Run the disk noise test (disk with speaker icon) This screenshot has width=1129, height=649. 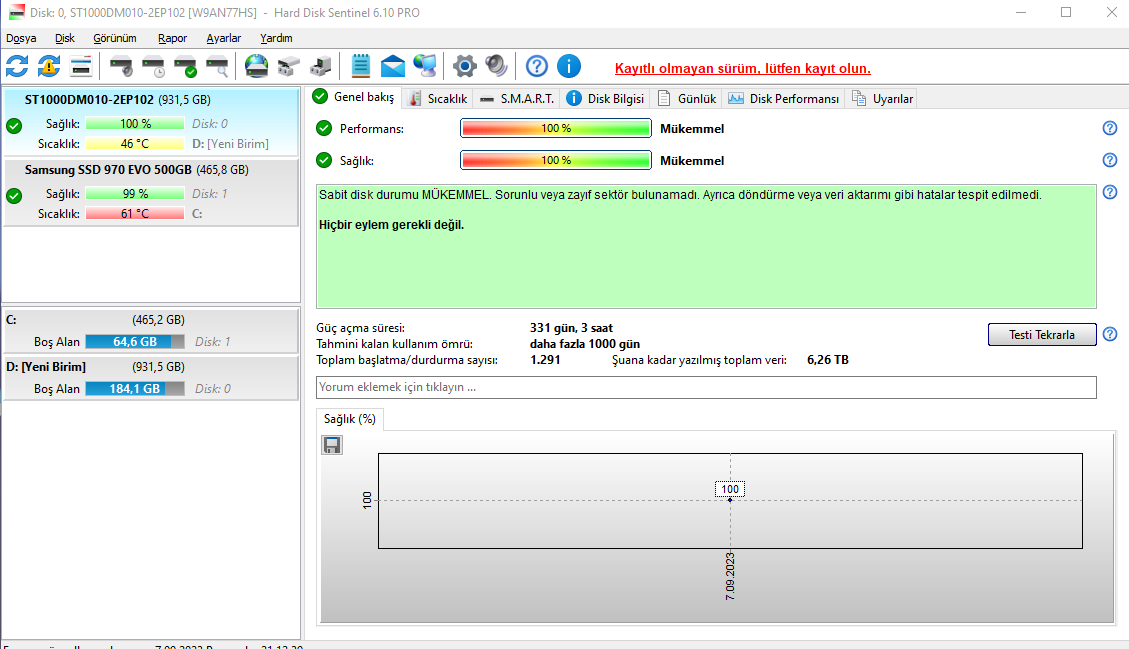click(121, 66)
